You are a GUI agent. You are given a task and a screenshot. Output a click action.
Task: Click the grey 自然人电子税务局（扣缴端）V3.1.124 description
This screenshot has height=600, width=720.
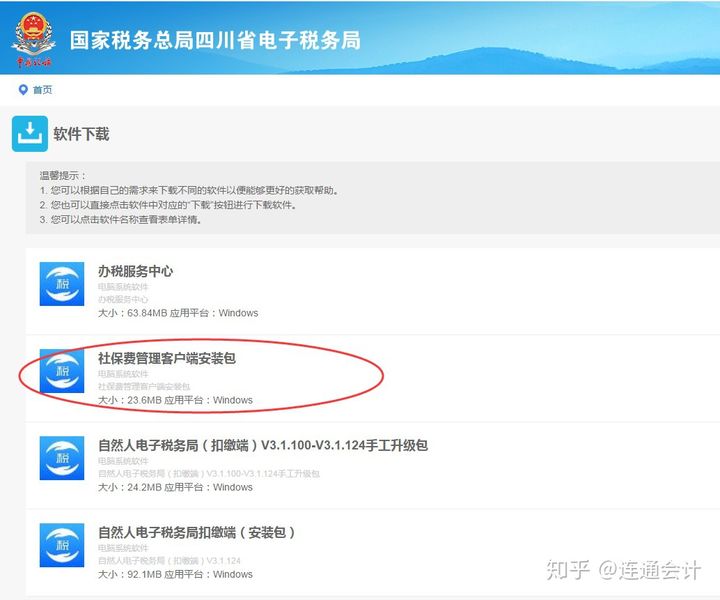point(169,561)
